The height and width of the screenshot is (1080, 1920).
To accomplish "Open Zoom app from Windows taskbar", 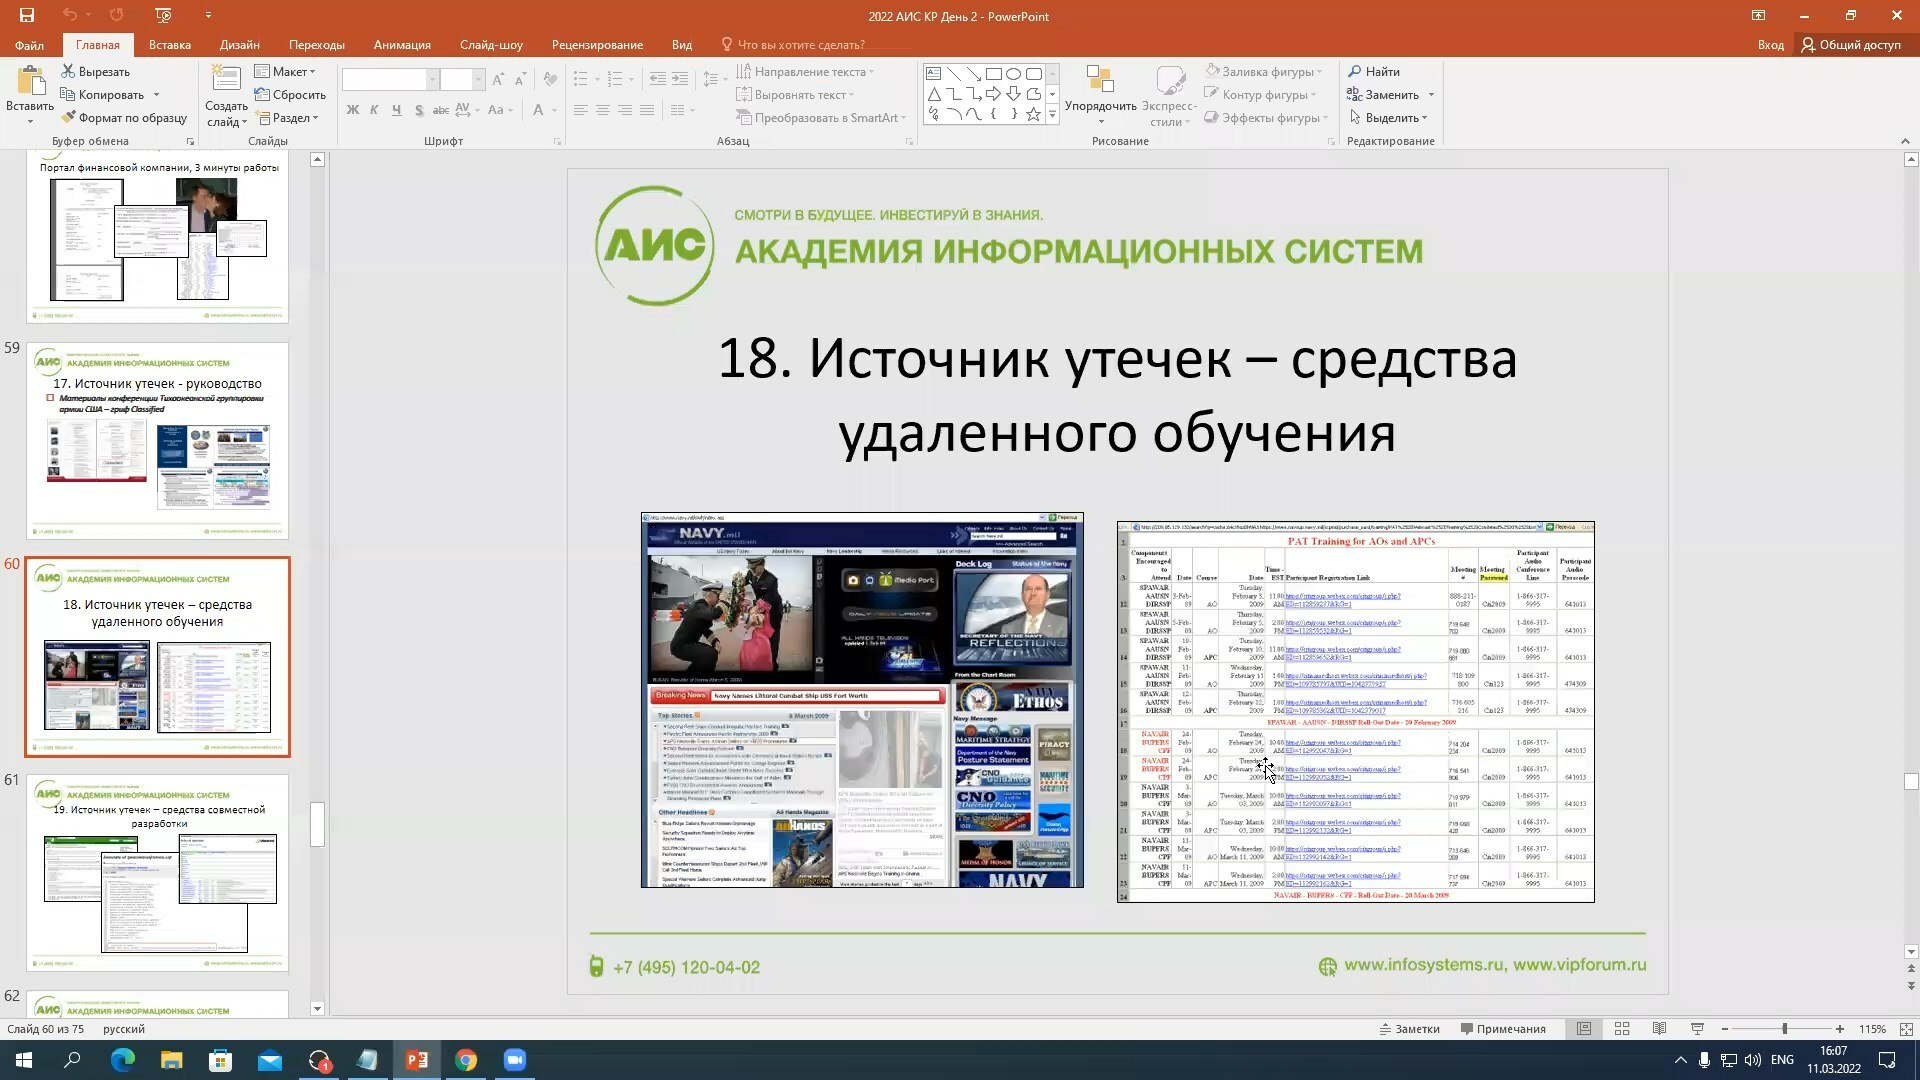I will tap(515, 1060).
